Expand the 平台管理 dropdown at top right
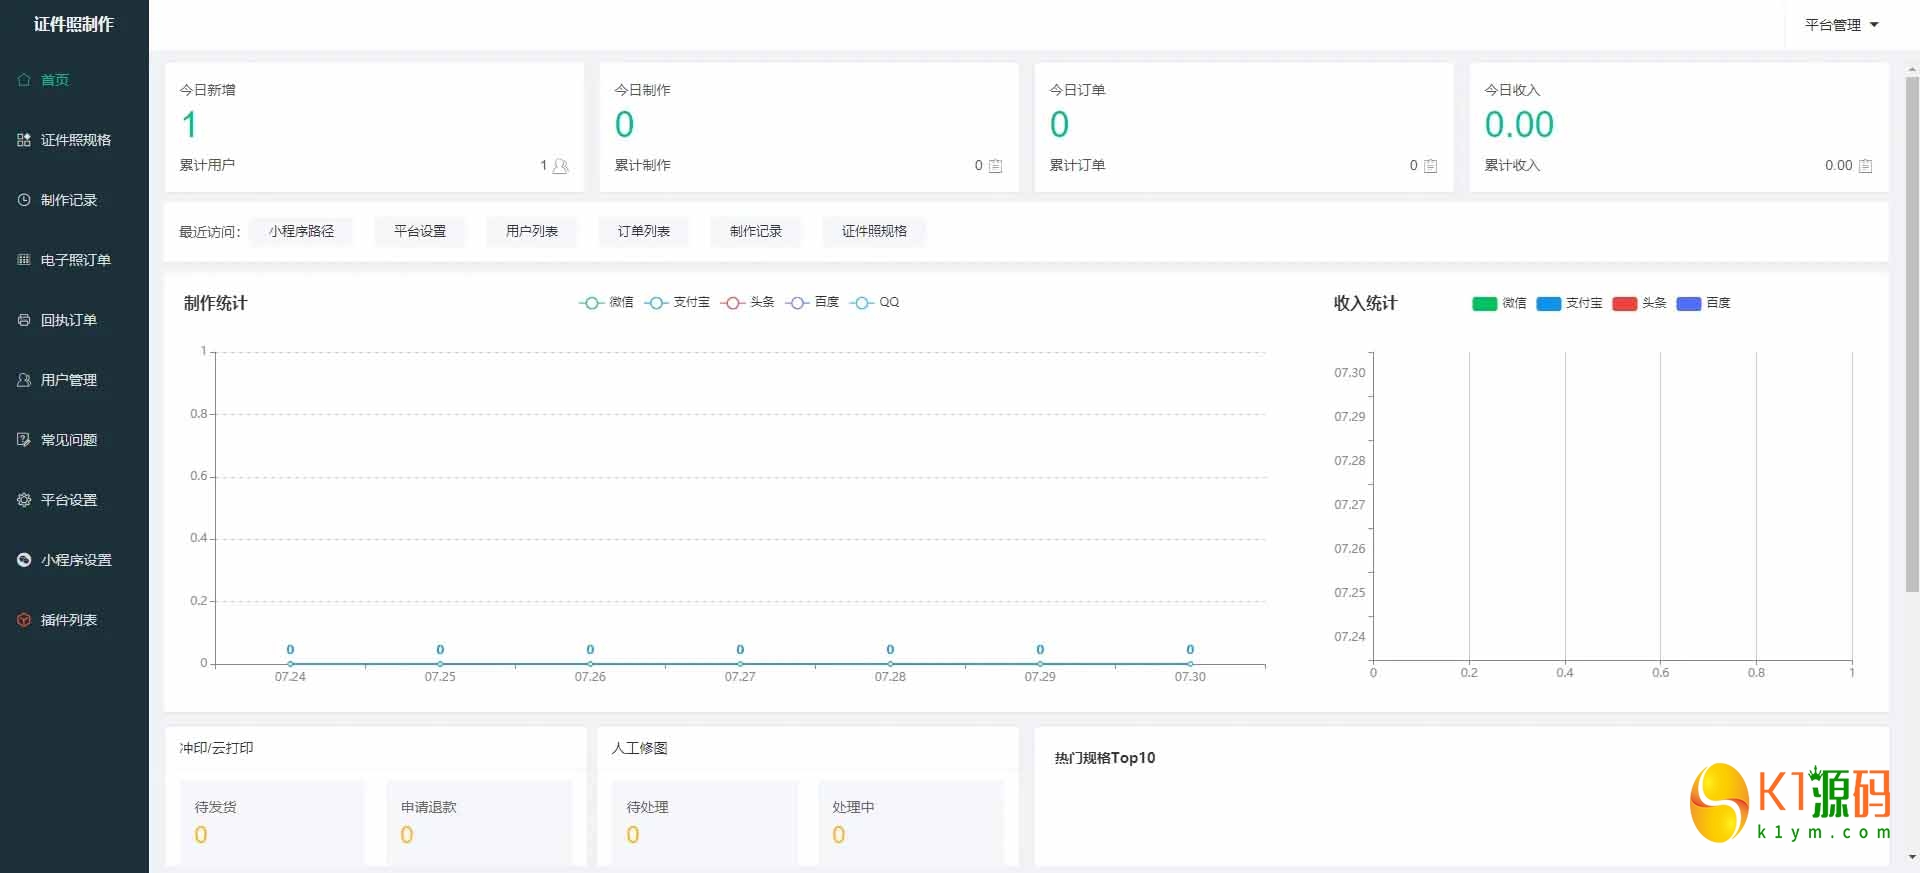The height and width of the screenshot is (873, 1920). click(x=1841, y=25)
